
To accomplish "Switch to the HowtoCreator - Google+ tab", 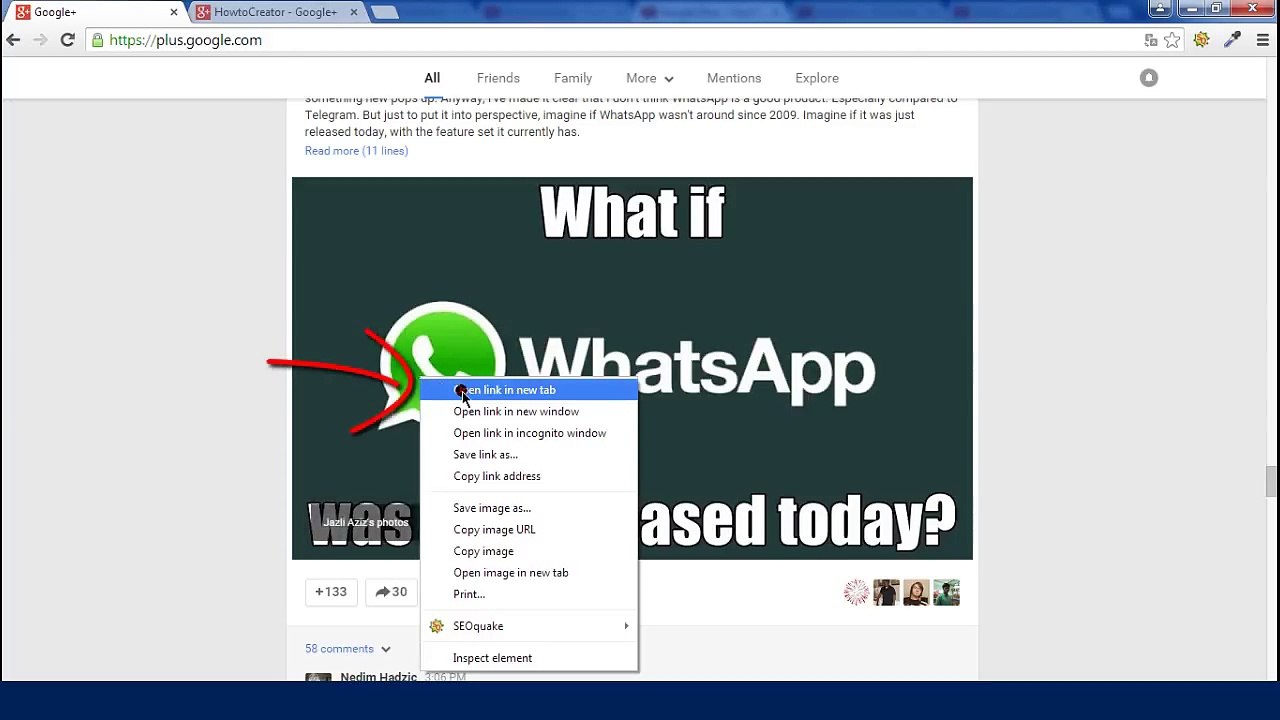I will 275,12.
